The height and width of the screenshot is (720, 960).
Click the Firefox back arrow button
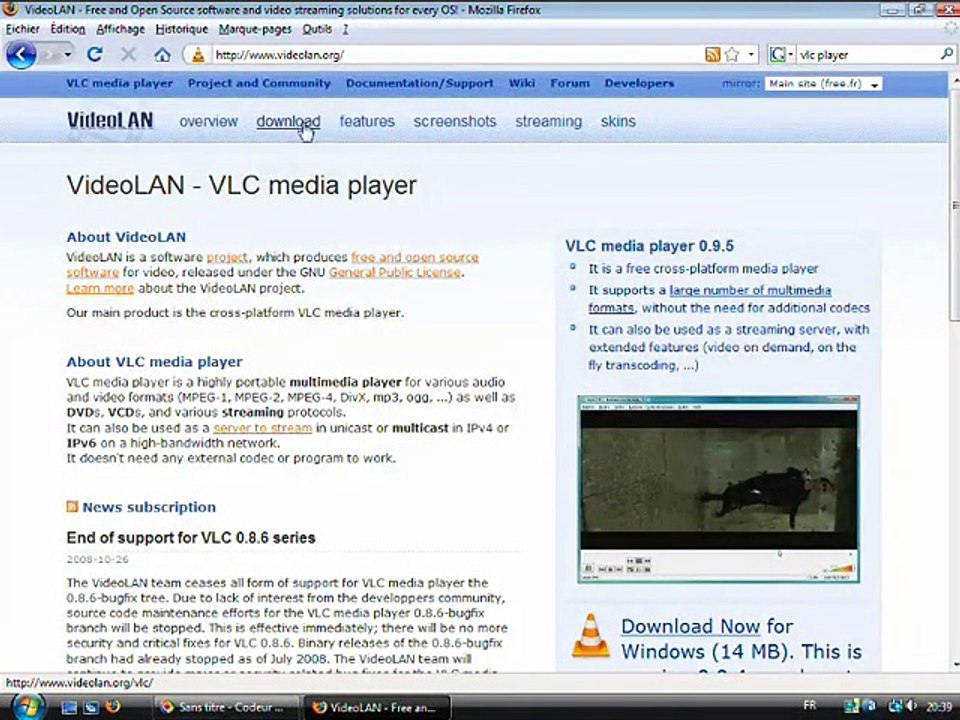[x=21, y=55]
